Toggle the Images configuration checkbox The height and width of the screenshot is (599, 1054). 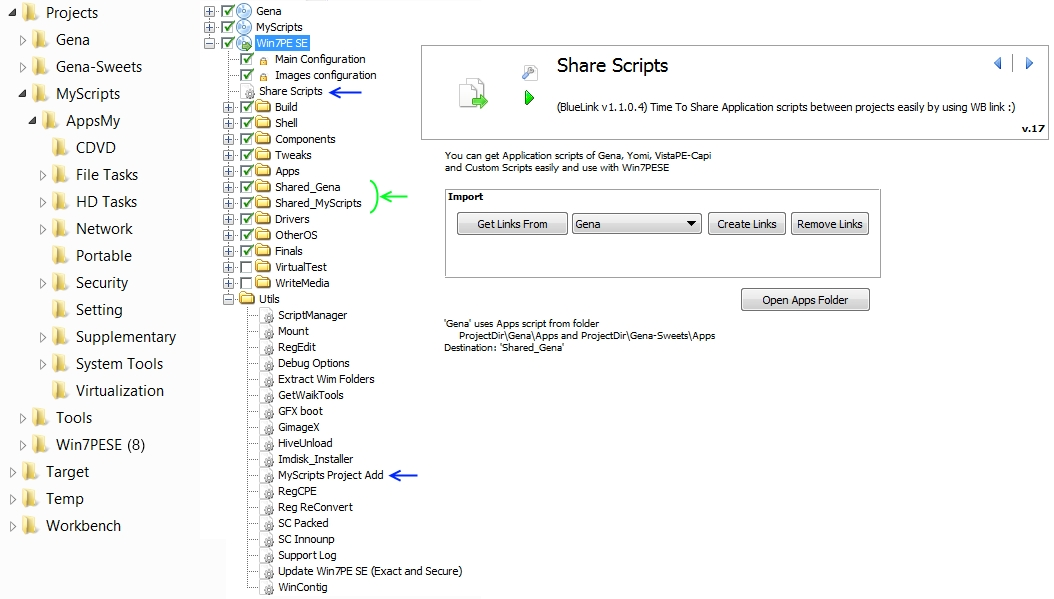coord(247,75)
